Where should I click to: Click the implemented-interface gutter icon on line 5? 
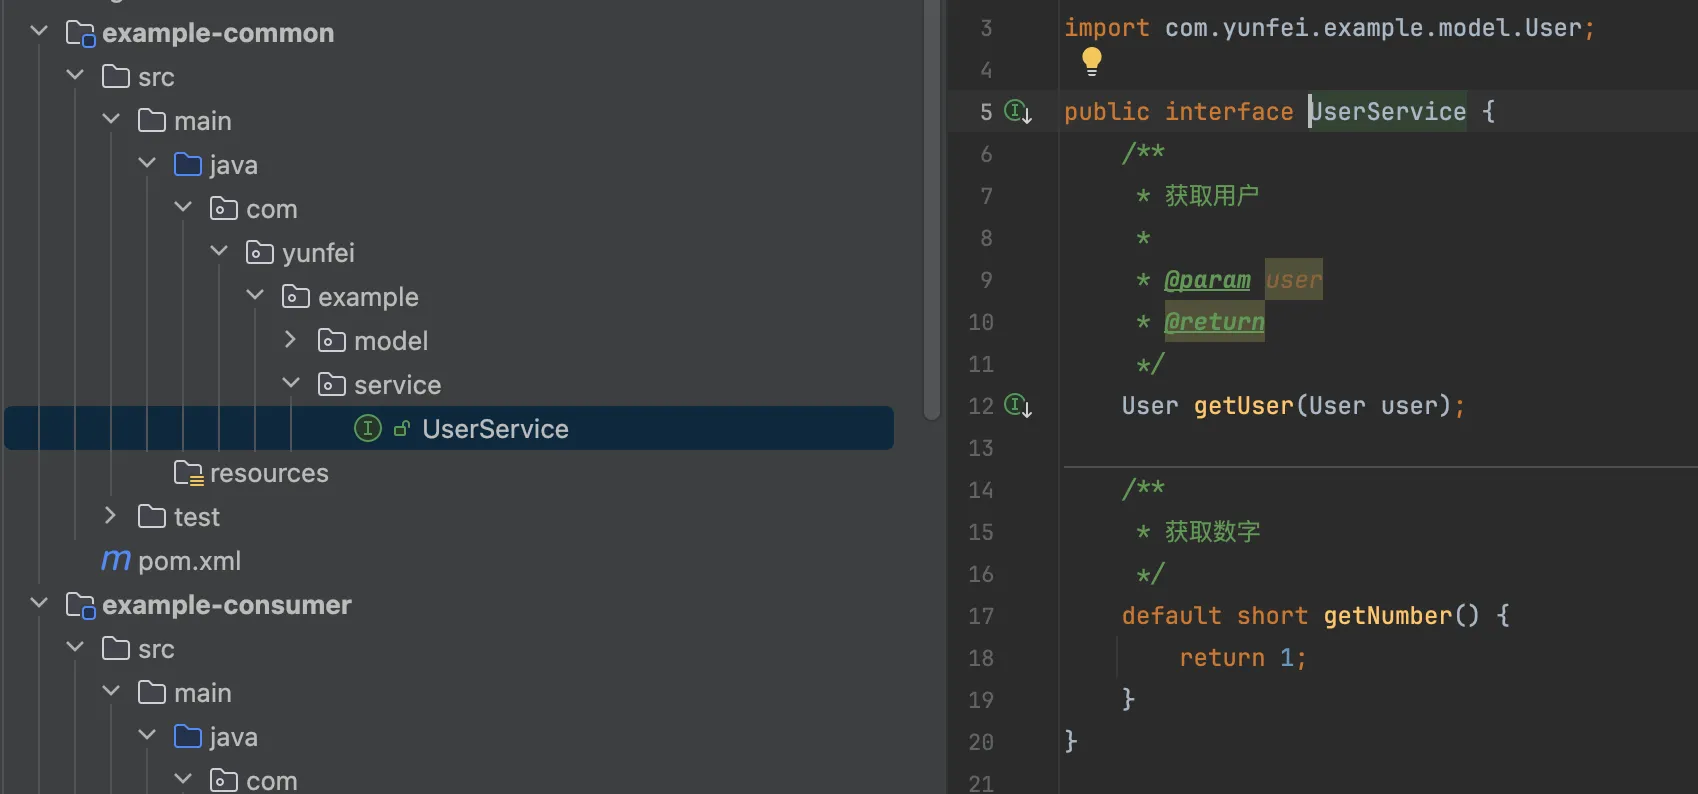tap(1018, 111)
